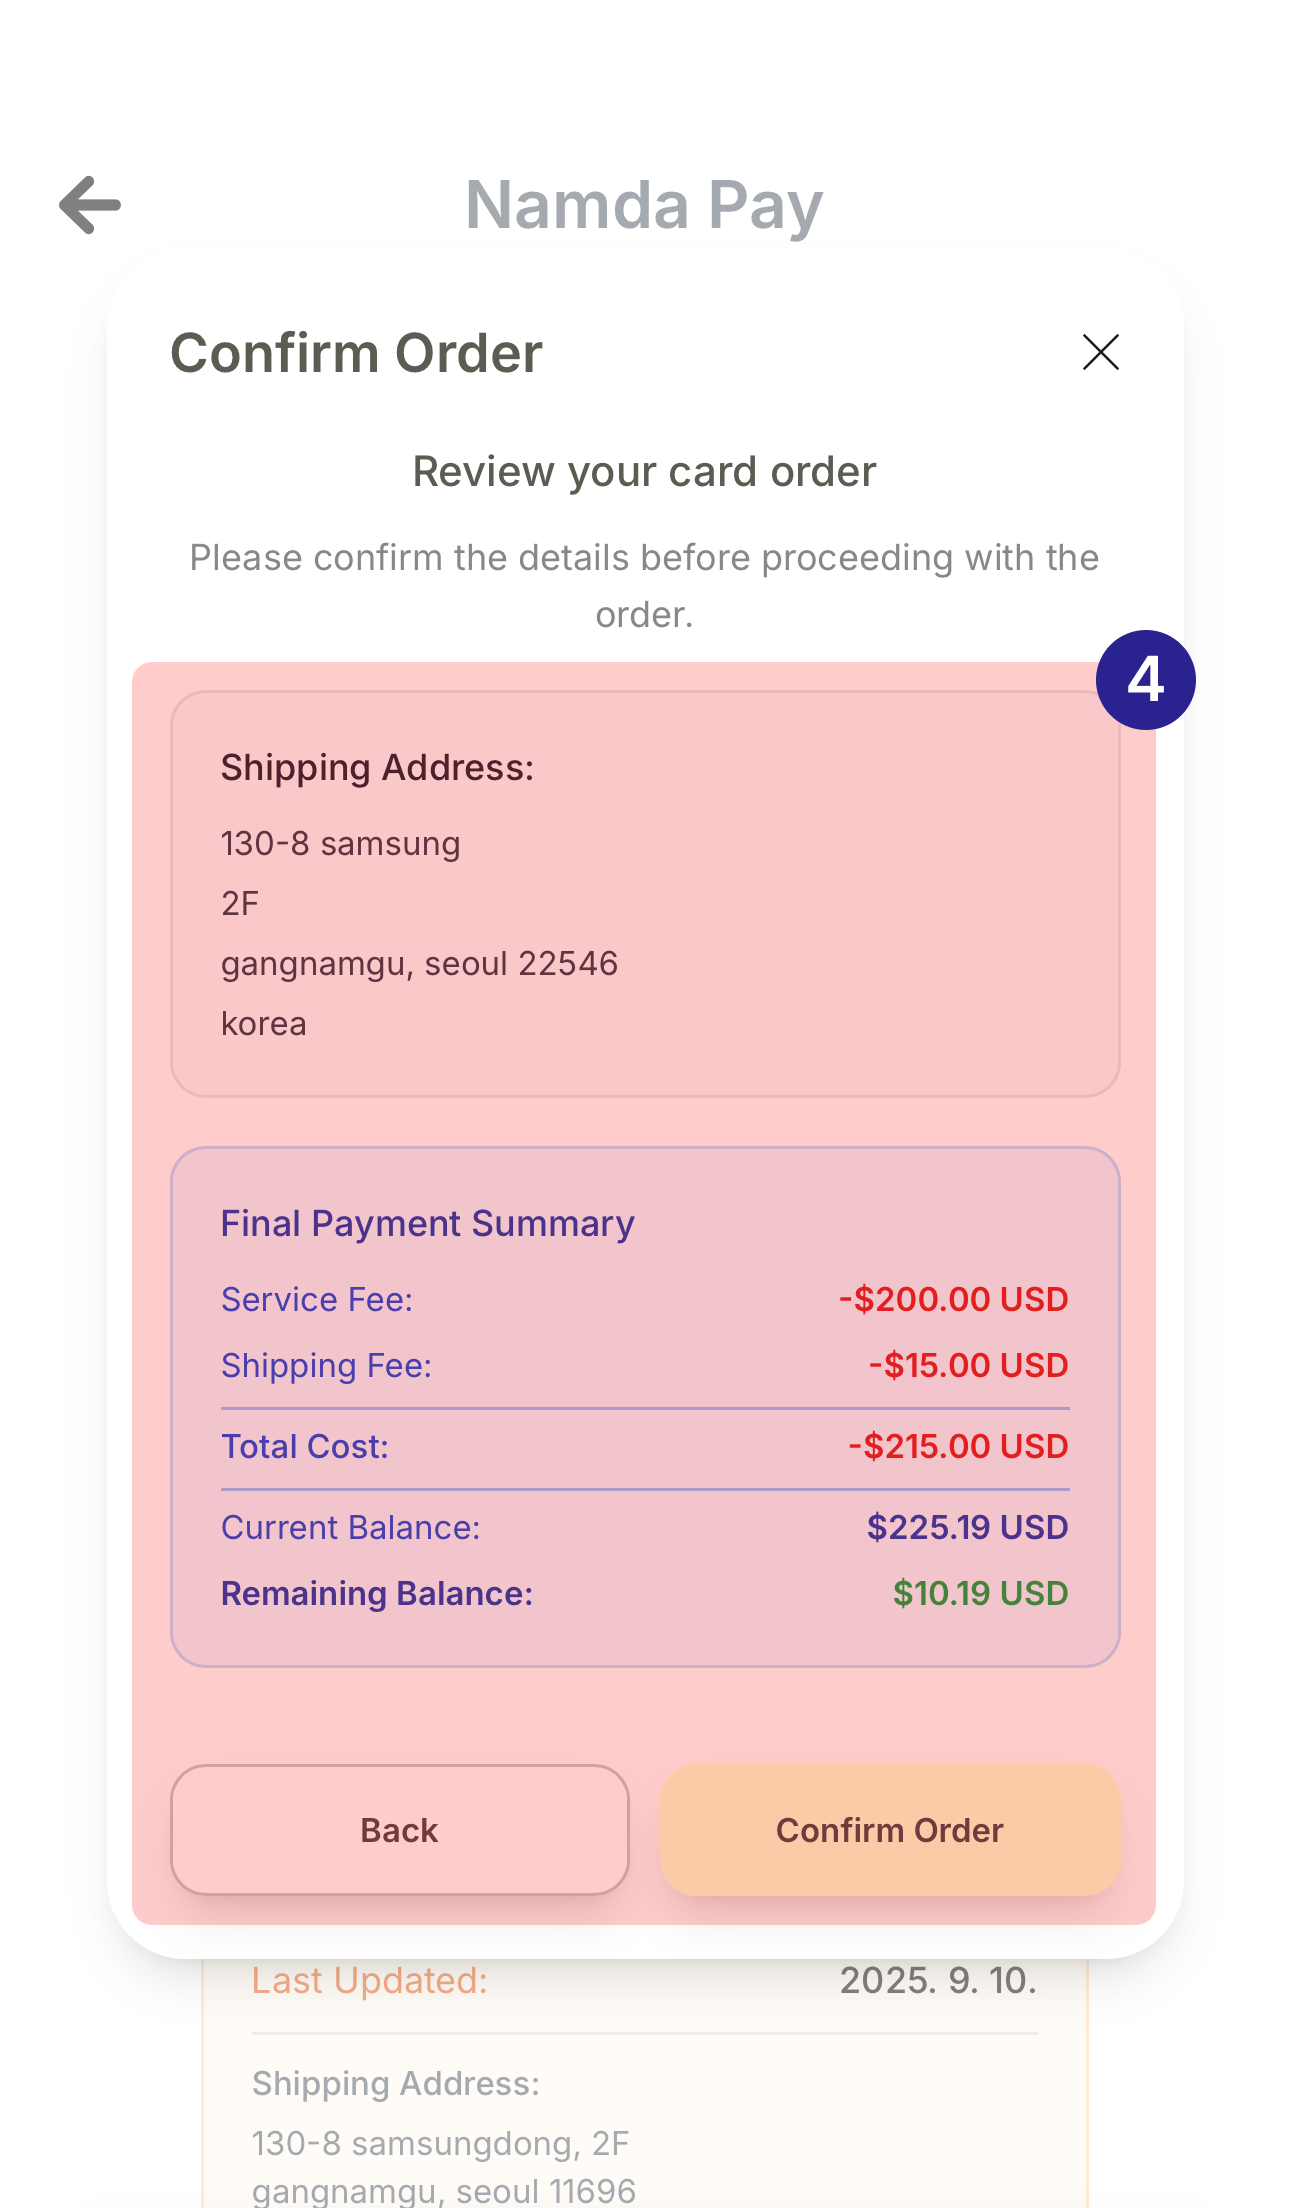
Task: Select the Shipping Address heading in dialog
Action: click(377, 768)
